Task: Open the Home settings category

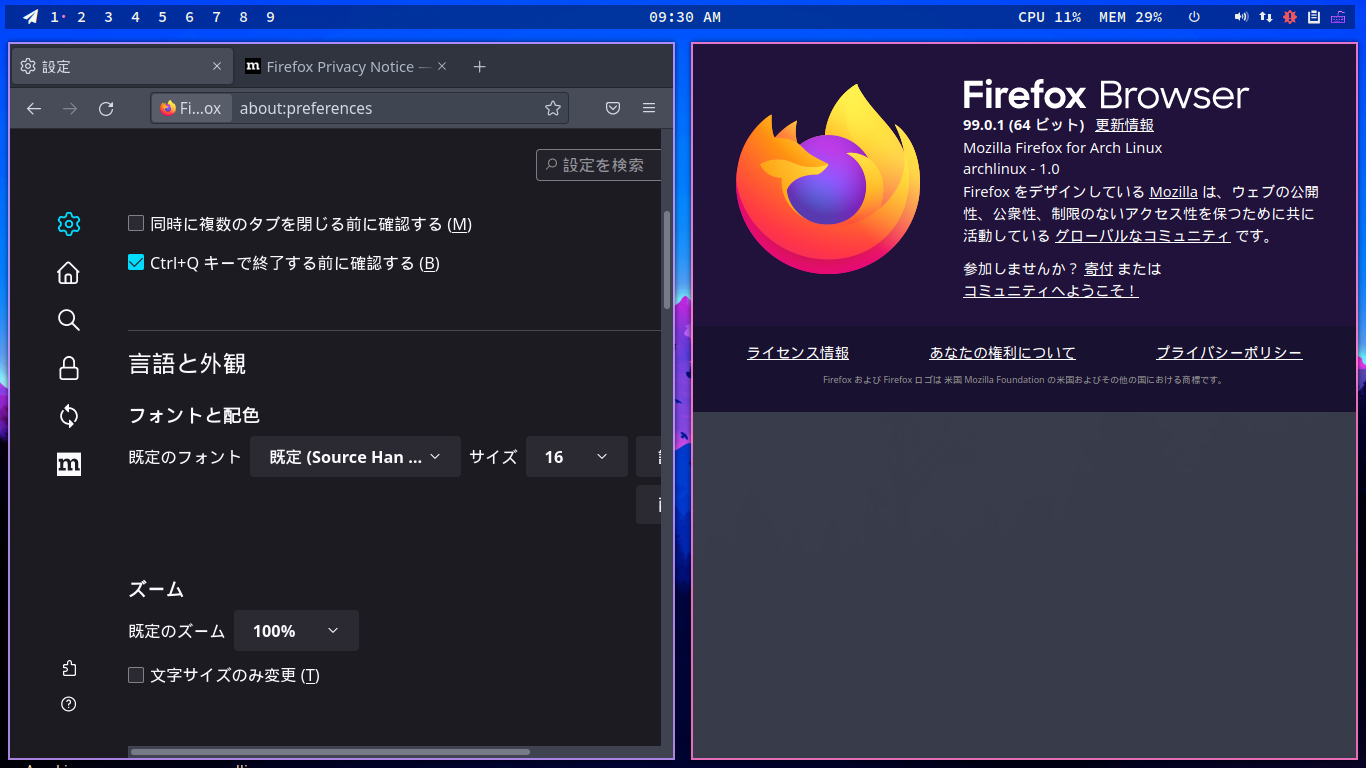Action: (68, 272)
